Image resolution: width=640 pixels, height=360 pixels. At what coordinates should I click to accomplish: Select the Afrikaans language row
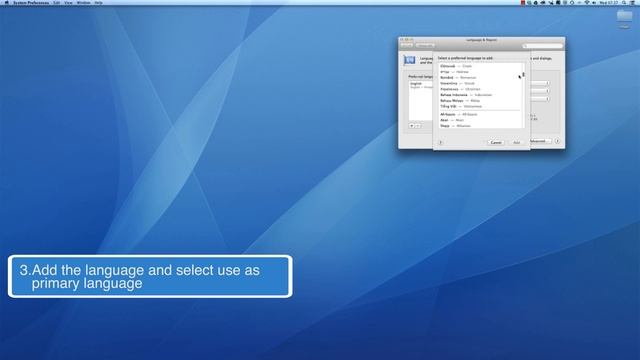point(480,114)
